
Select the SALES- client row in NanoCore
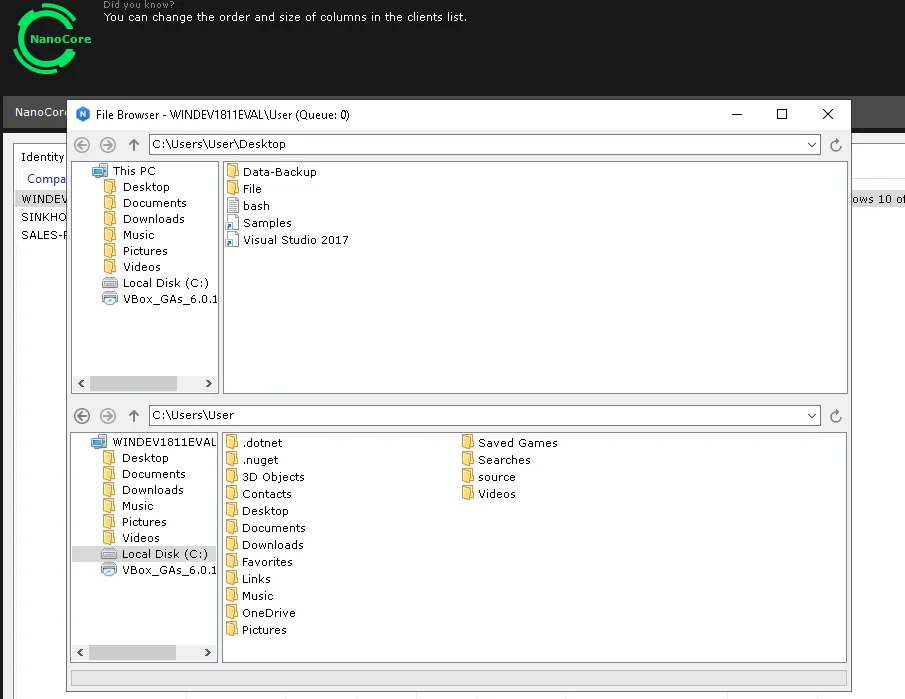(43, 235)
